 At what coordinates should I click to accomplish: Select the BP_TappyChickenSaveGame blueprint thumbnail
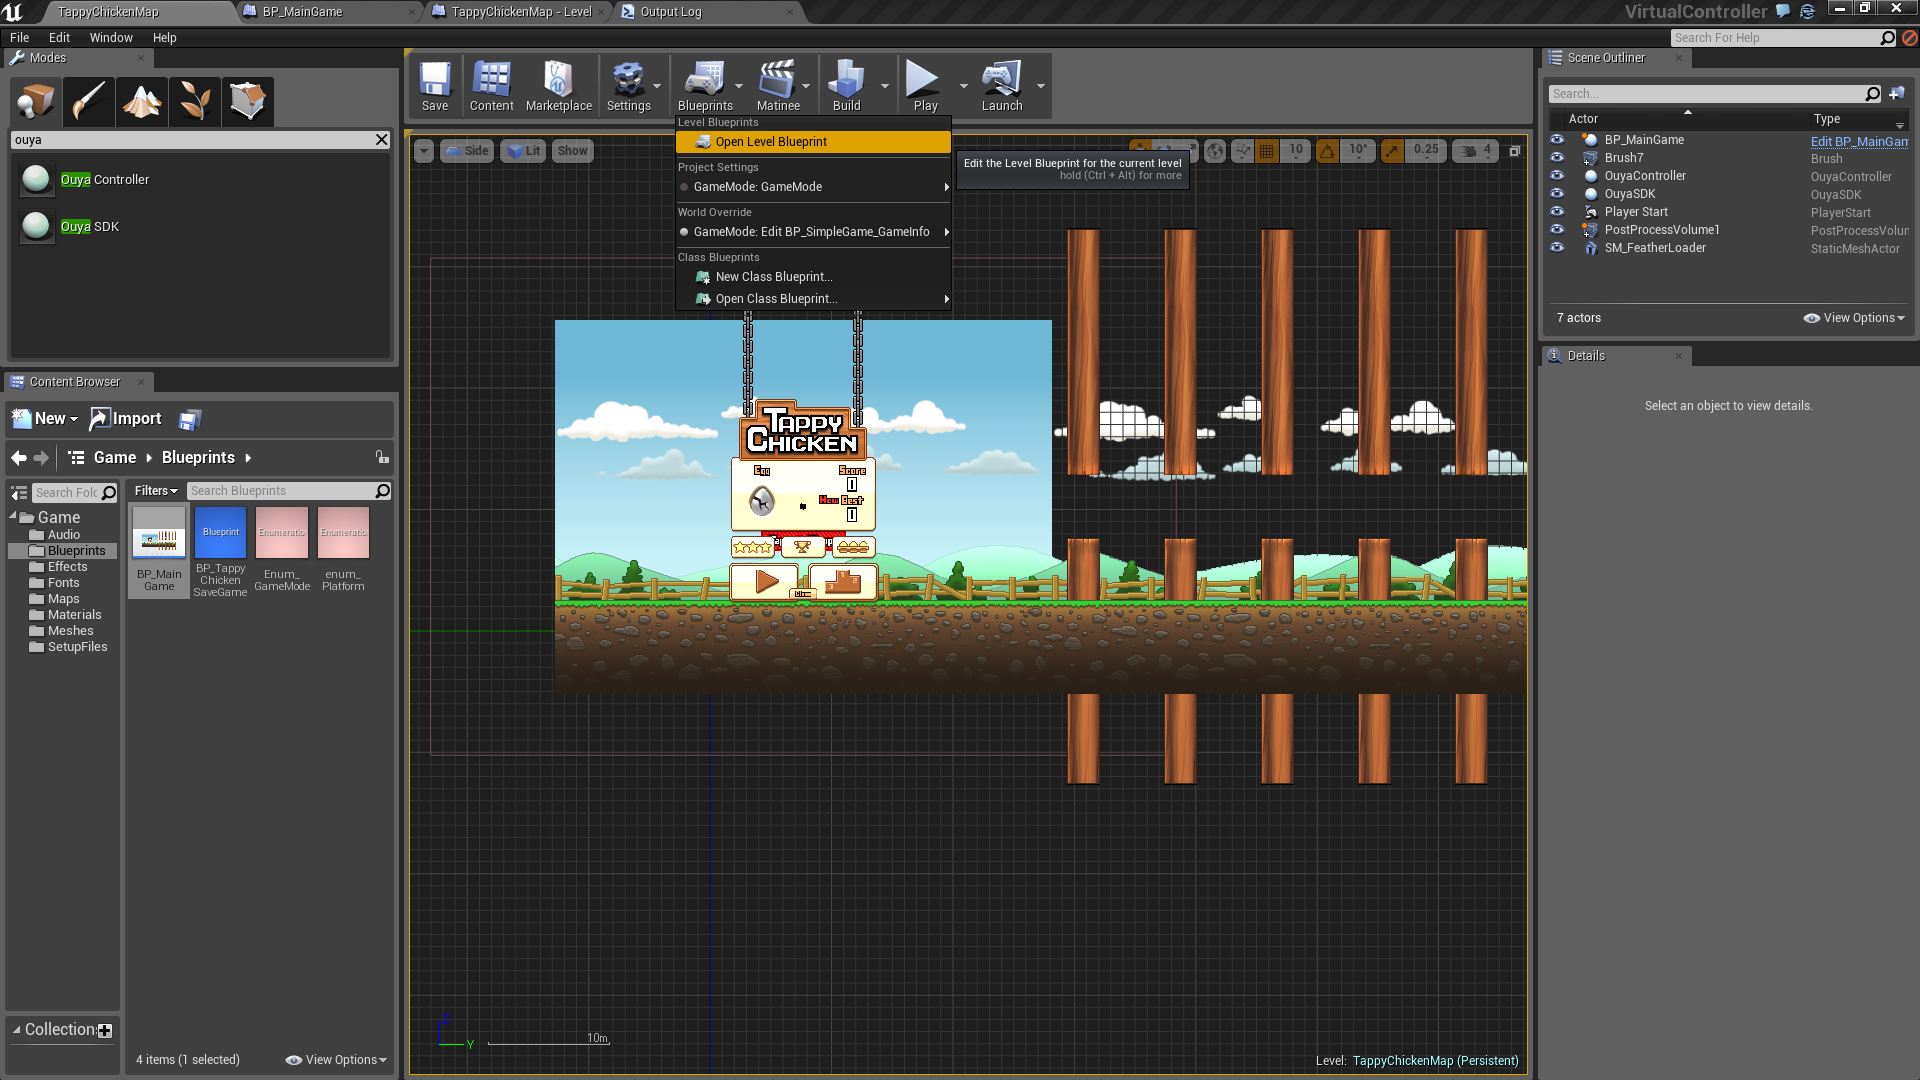point(220,533)
